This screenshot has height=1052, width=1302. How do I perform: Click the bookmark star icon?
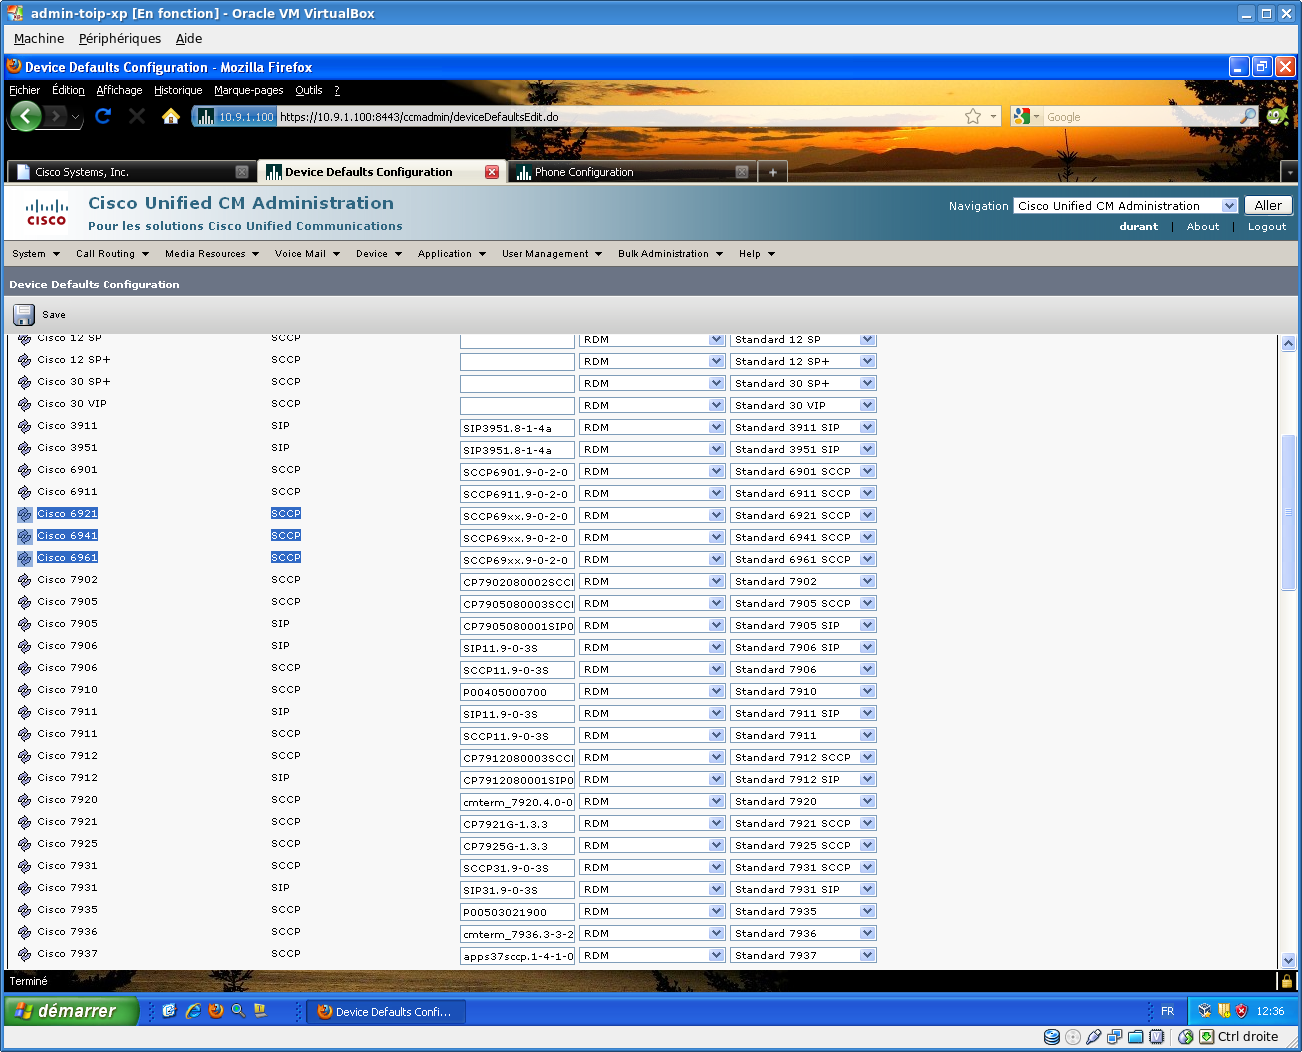click(972, 117)
